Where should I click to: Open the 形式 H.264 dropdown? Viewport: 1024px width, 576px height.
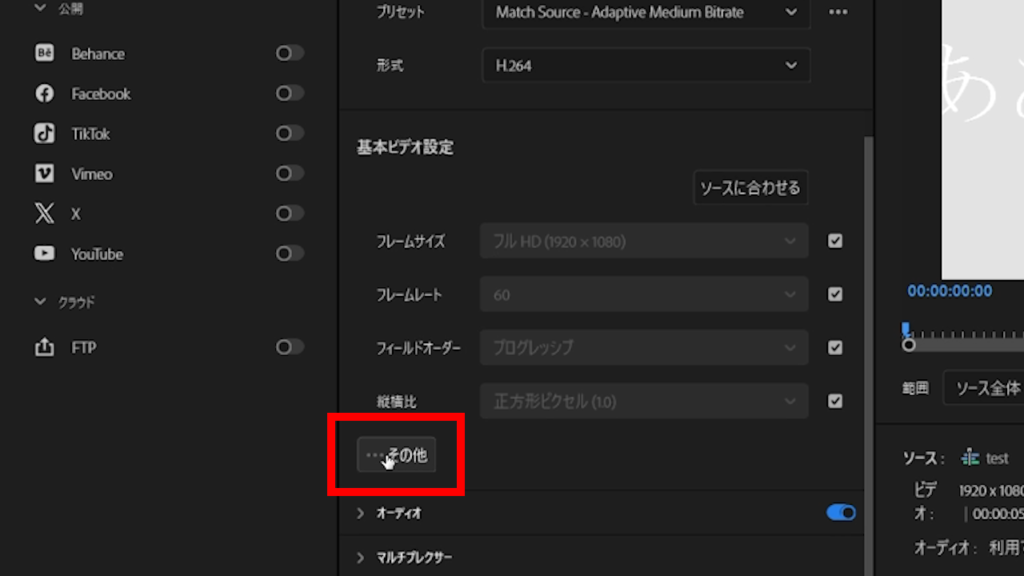click(646, 65)
